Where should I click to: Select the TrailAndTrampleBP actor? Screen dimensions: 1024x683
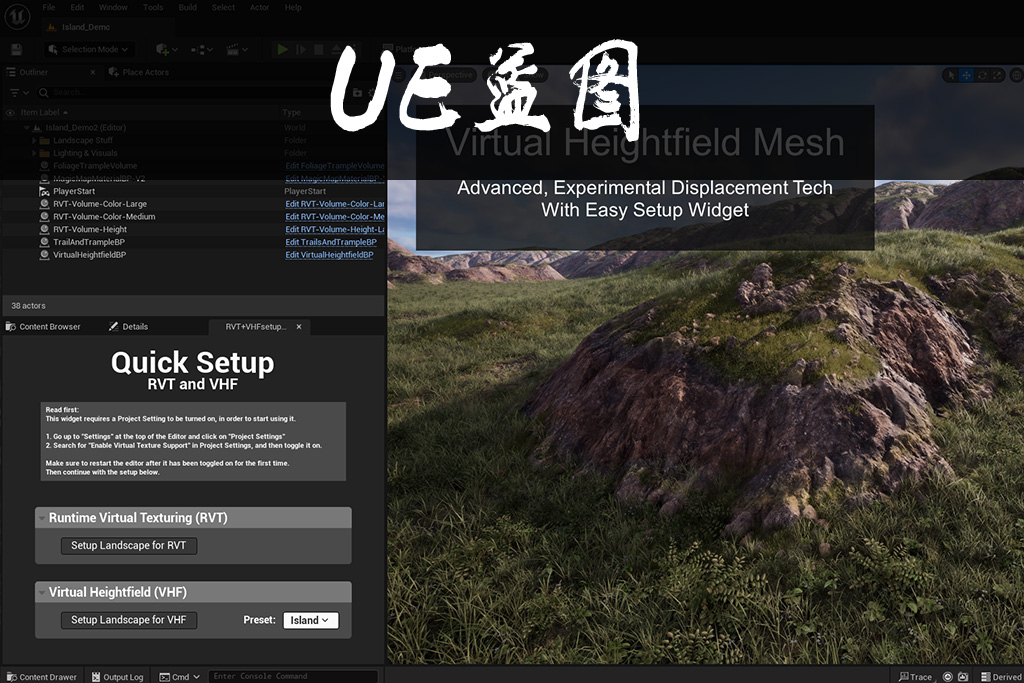(89, 242)
